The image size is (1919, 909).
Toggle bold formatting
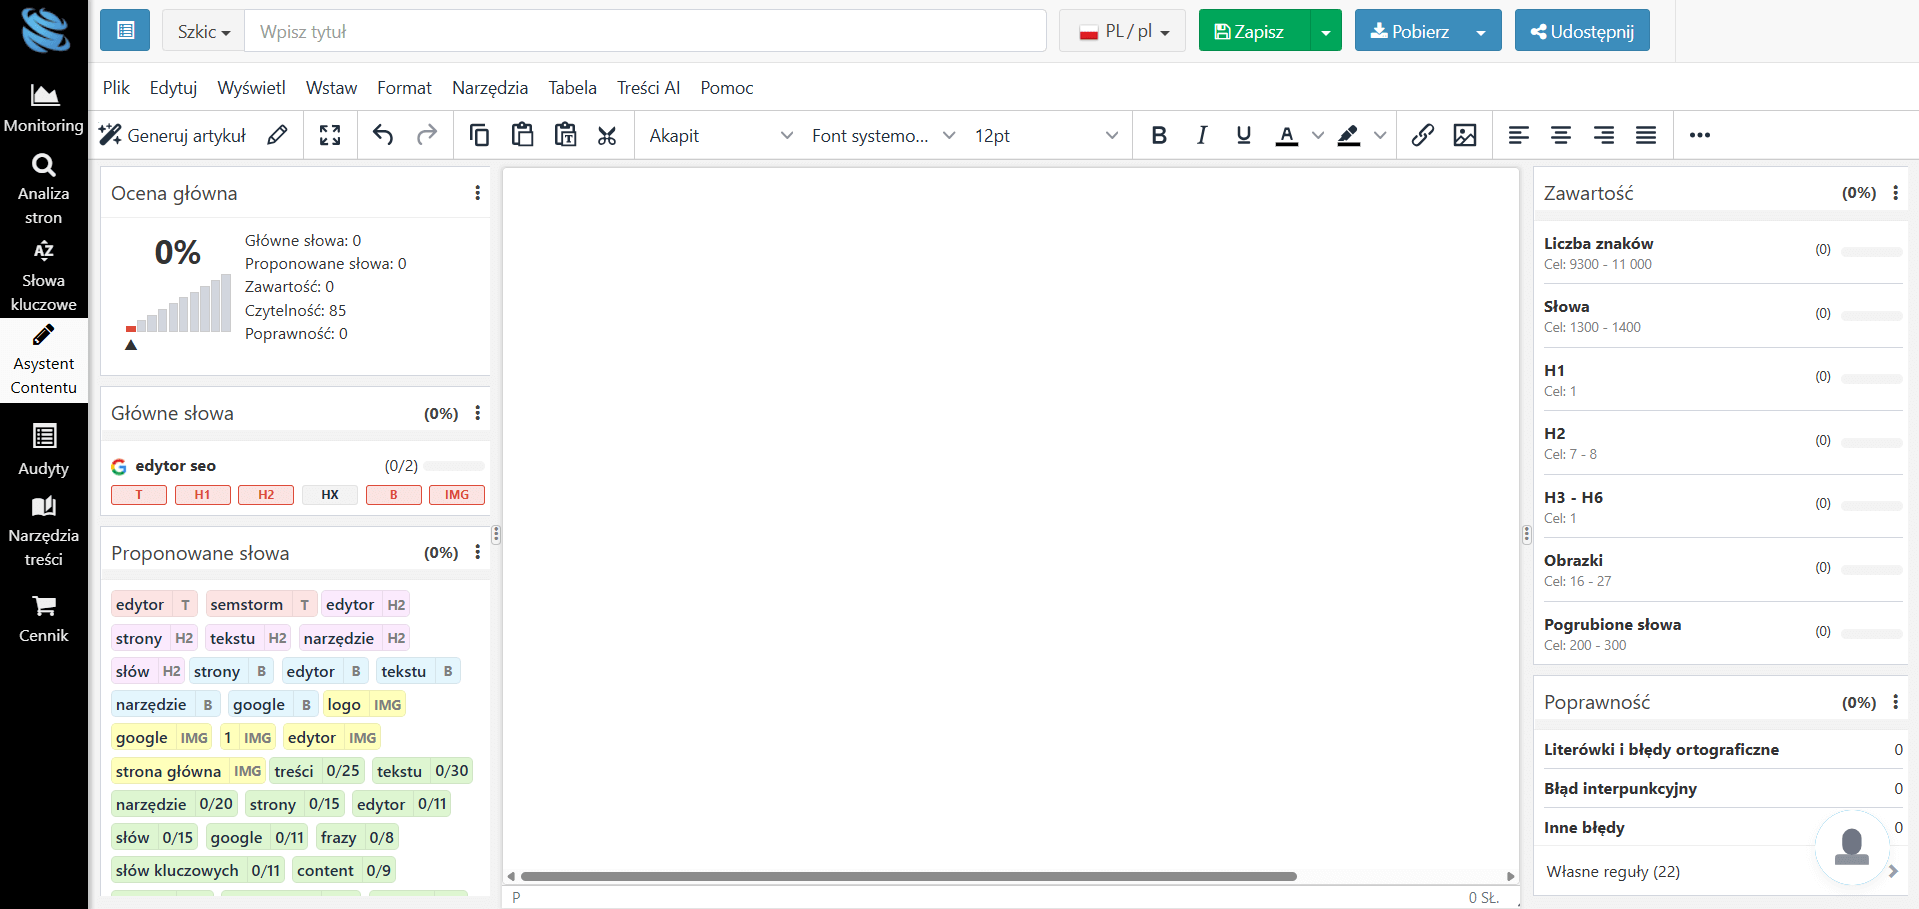pos(1159,135)
